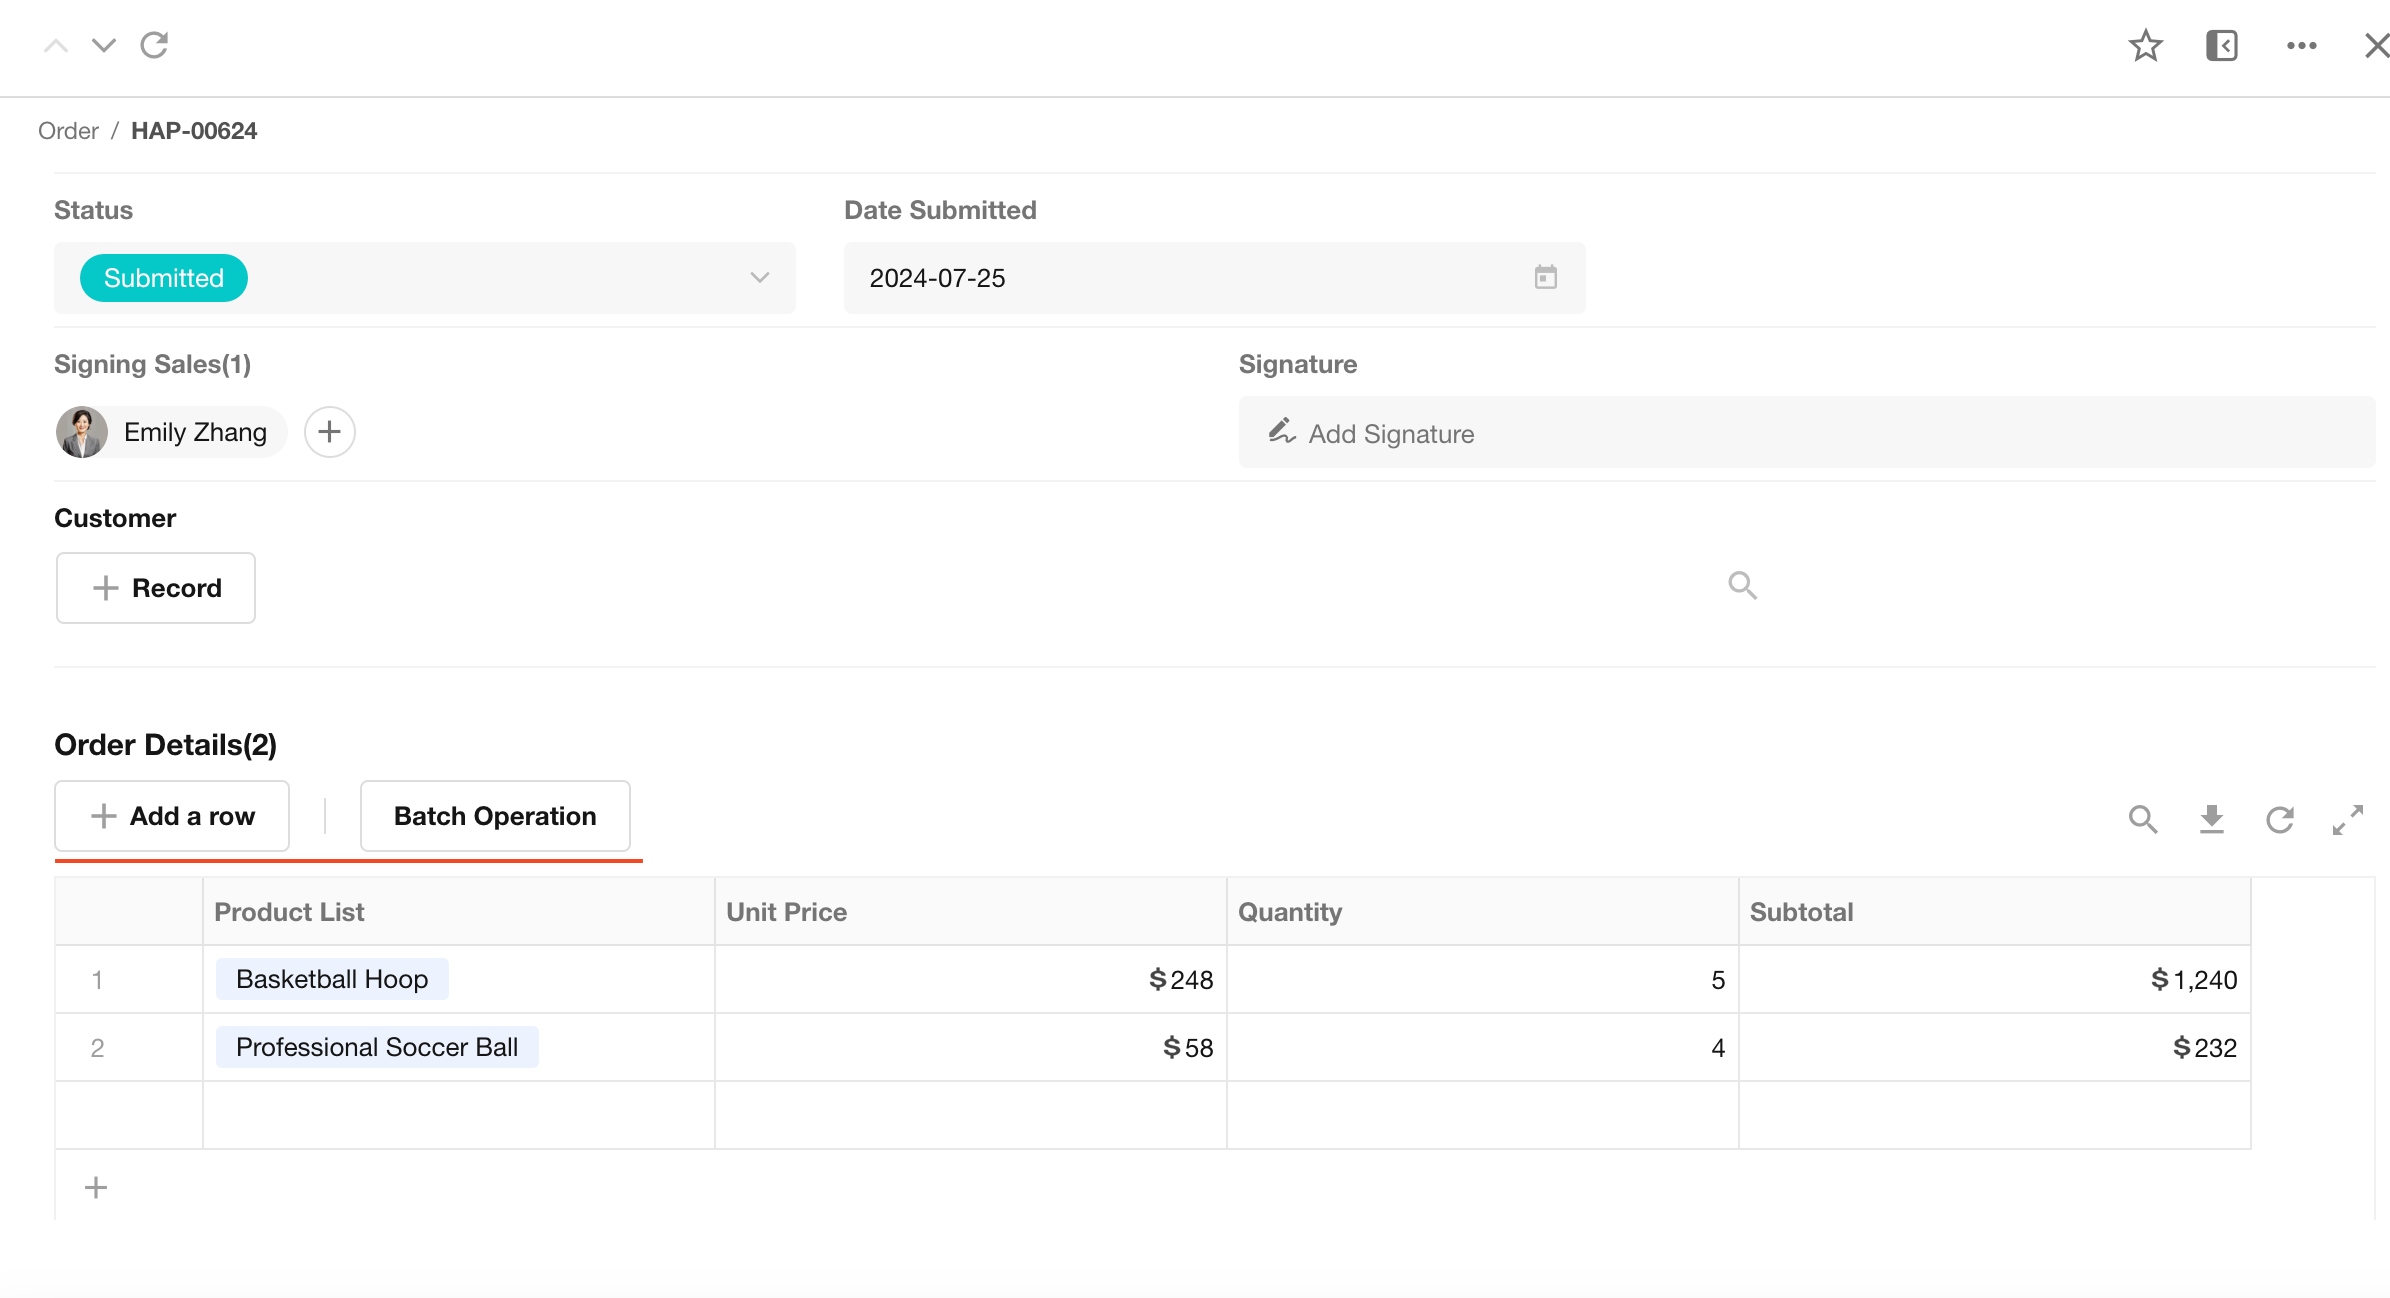The image size is (2390, 1298).
Task: Add a Customer record
Action: pyautogui.click(x=156, y=588)
